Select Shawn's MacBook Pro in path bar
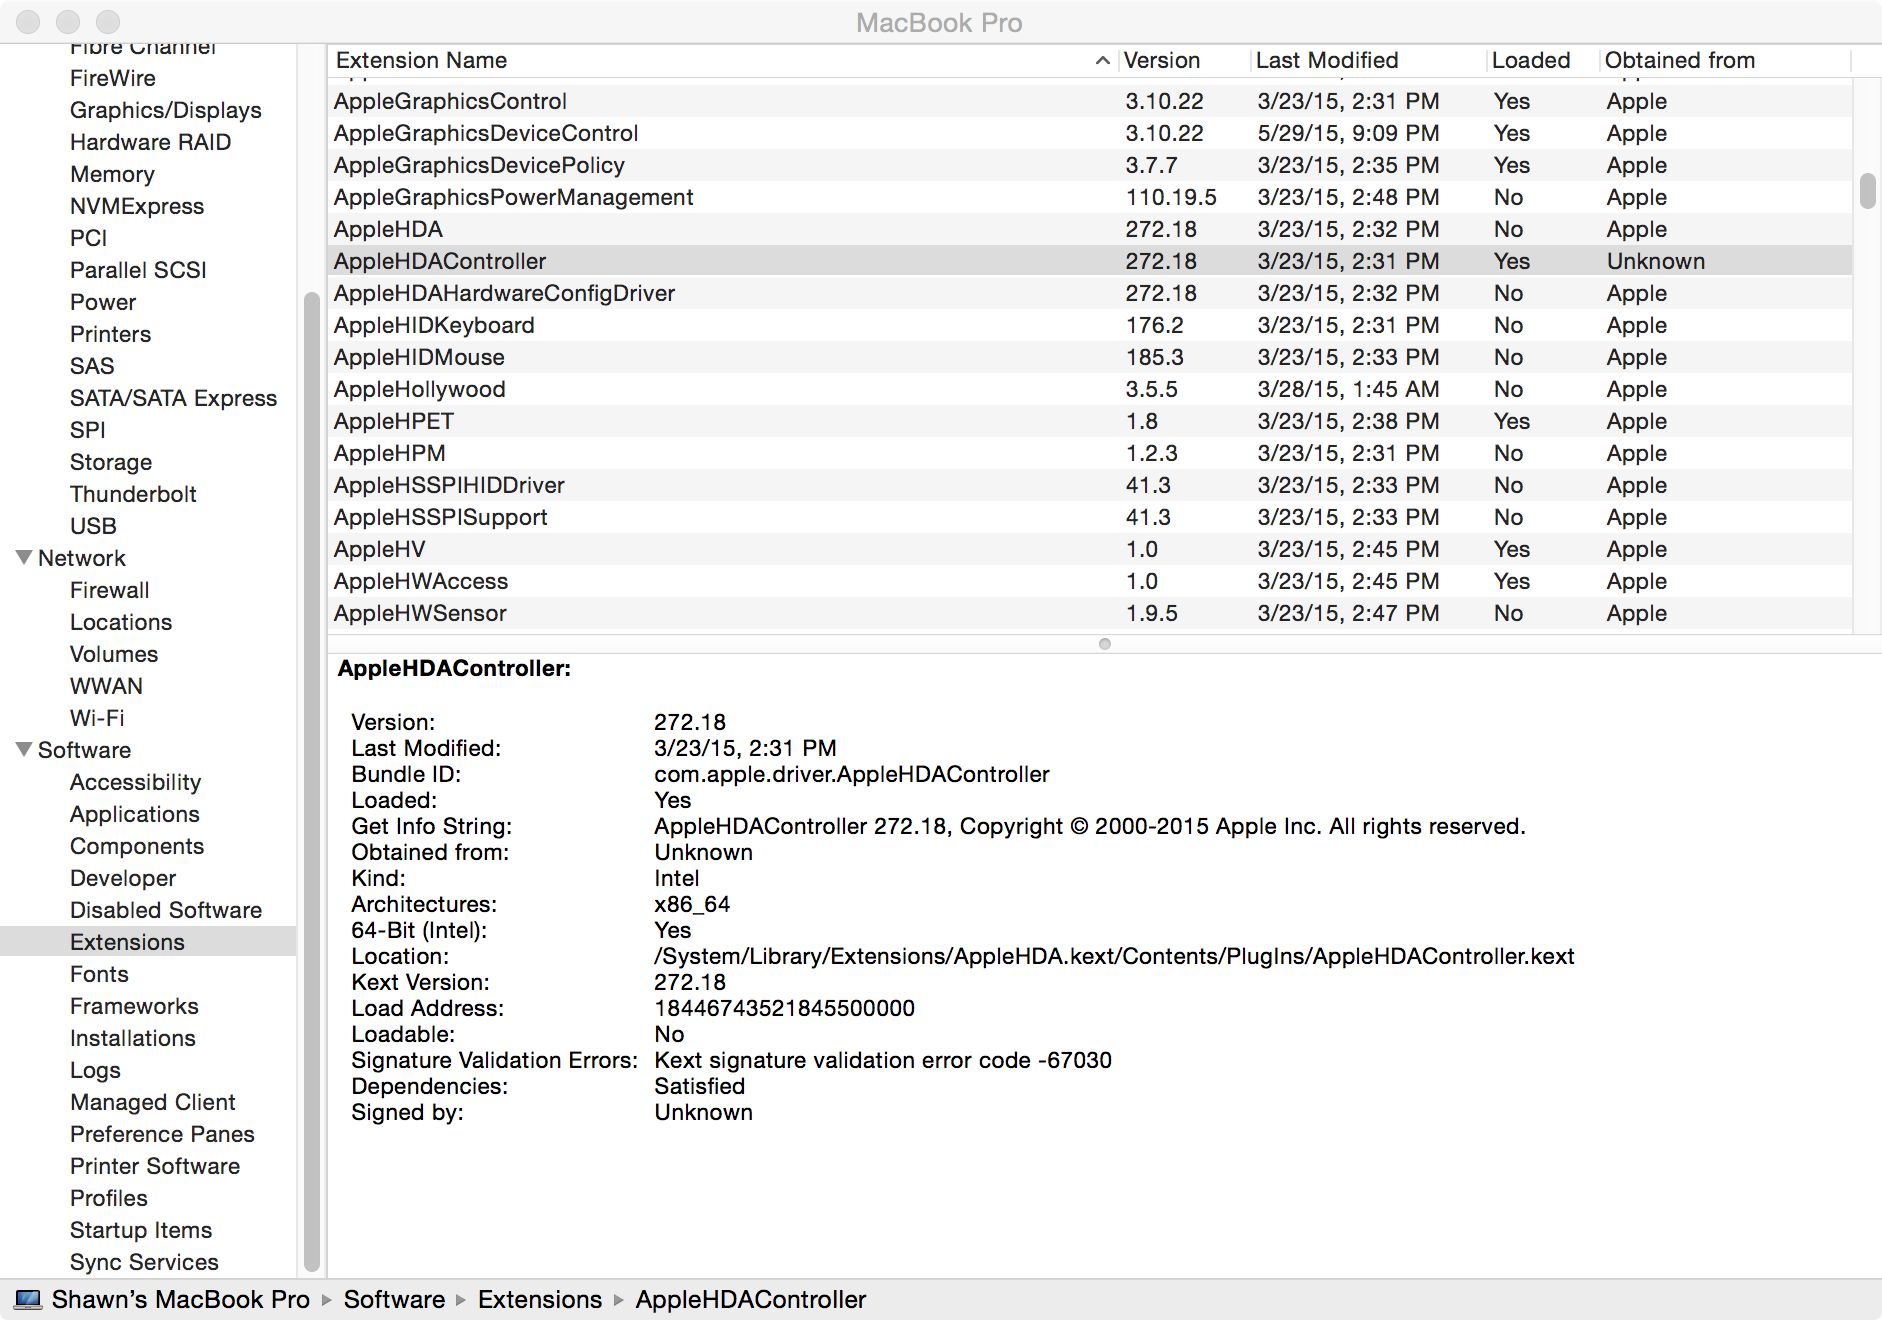This screenshot has width=1882, height=1320. (x=180, y=1299)
